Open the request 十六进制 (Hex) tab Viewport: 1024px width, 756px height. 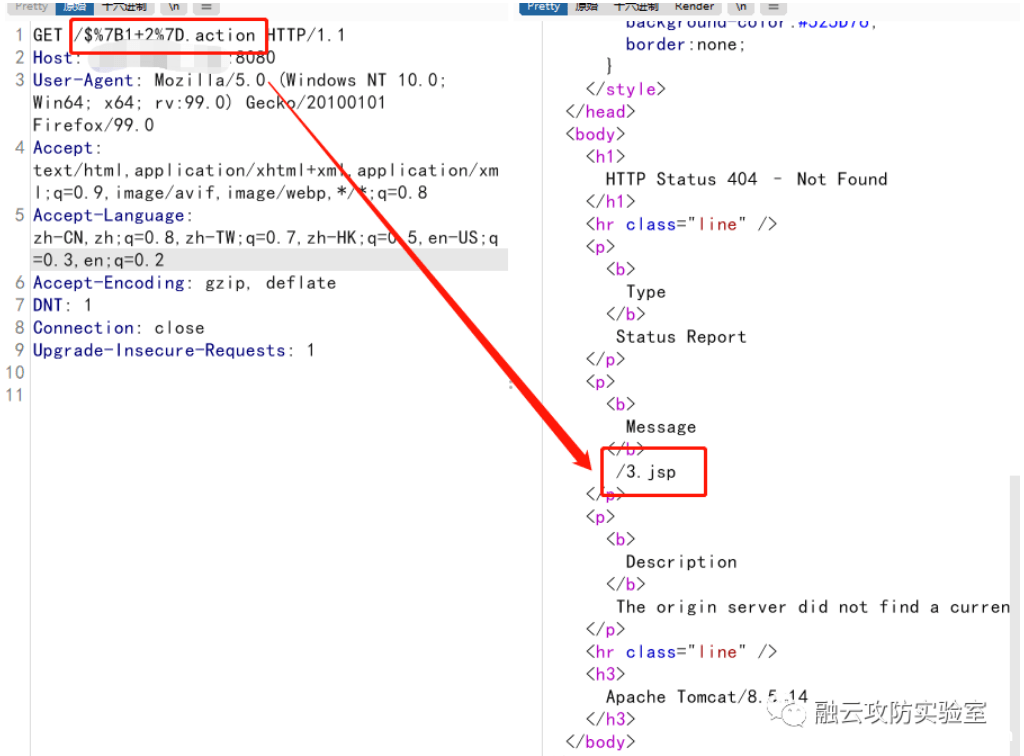coord(124,7)
